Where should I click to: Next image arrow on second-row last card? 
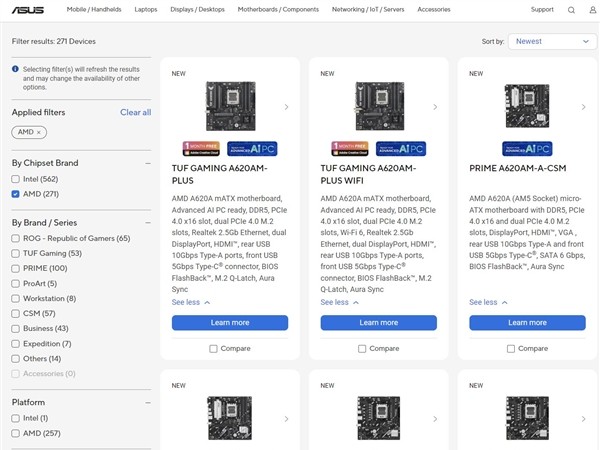[584, 419]
